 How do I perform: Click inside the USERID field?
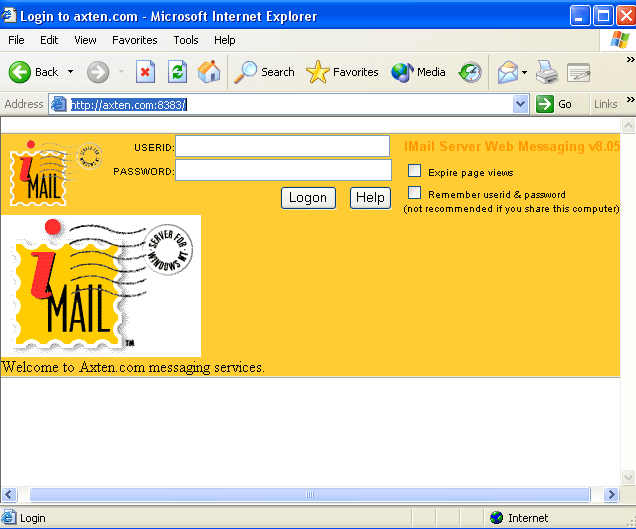pos(282,146)
